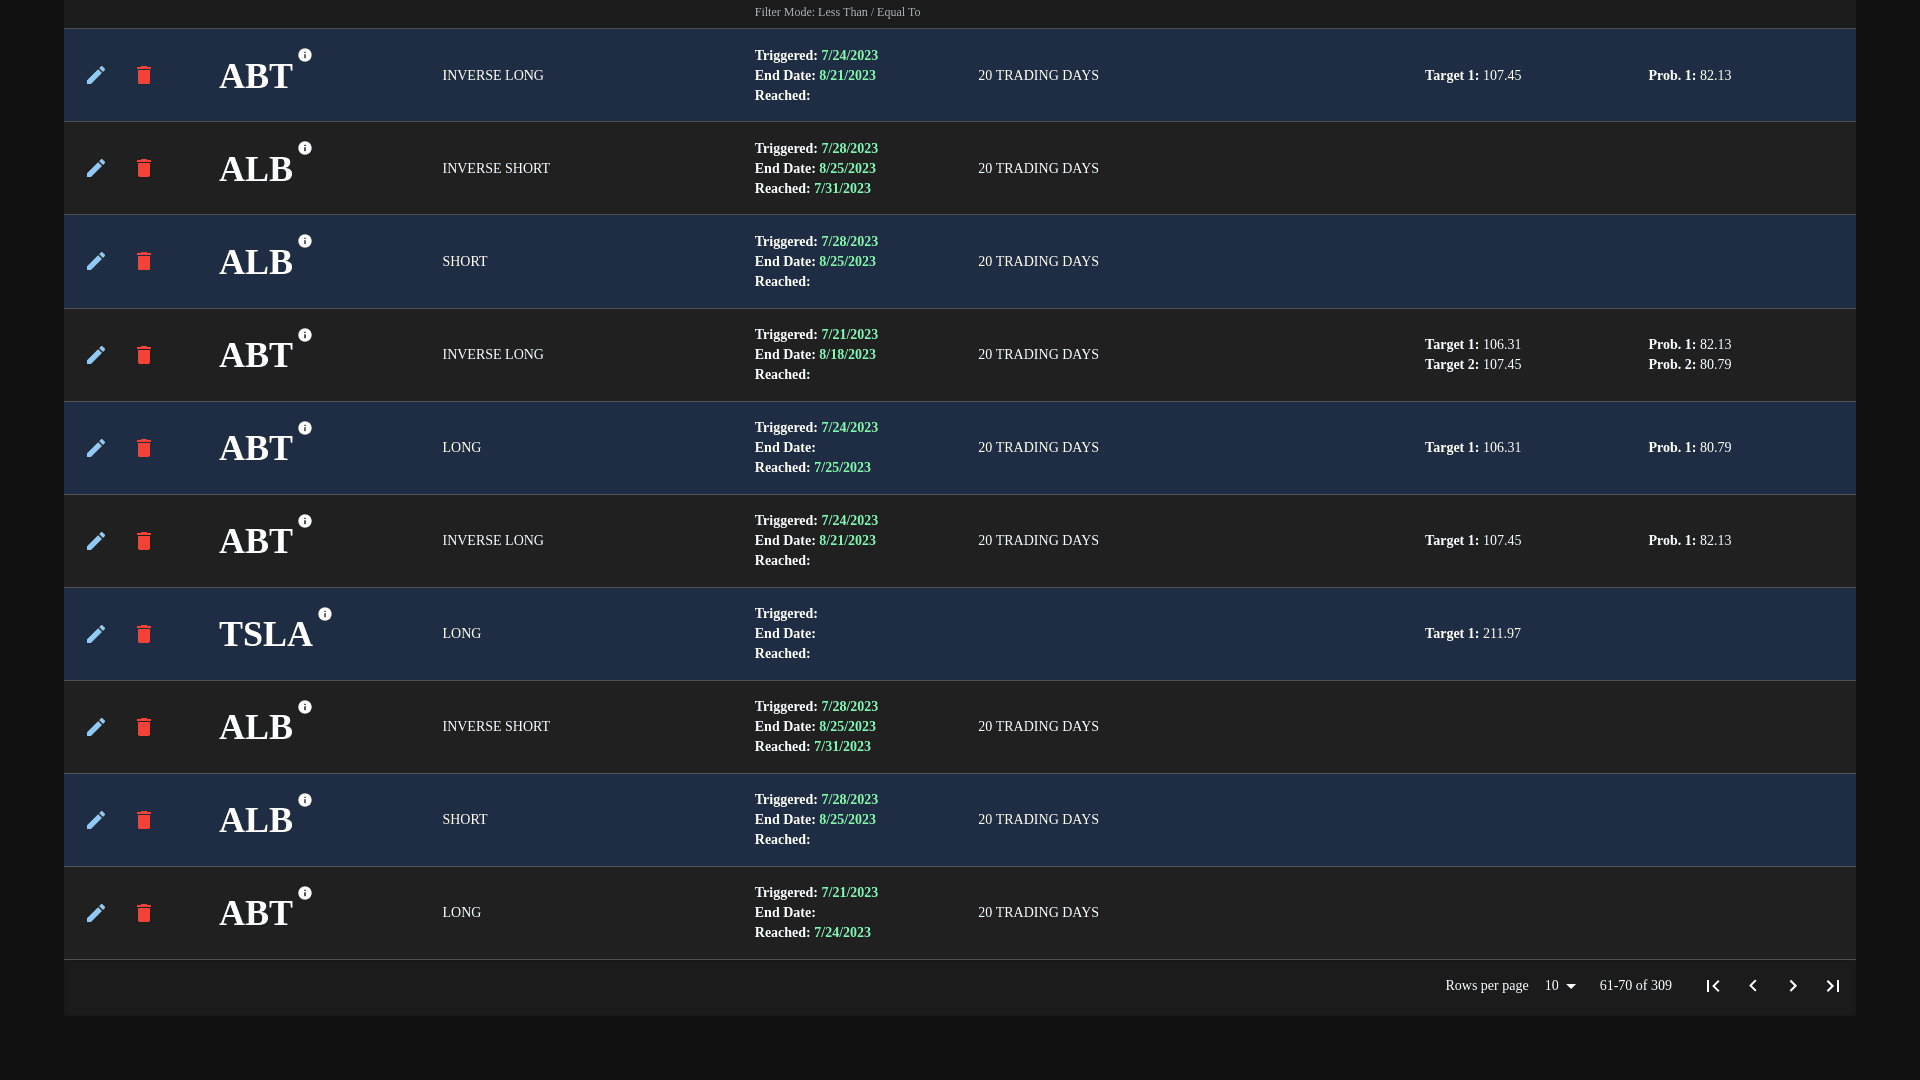Edit ABT LONG entry reached 7/24/2023
Screen dimensions: 1920x1080
96,913
